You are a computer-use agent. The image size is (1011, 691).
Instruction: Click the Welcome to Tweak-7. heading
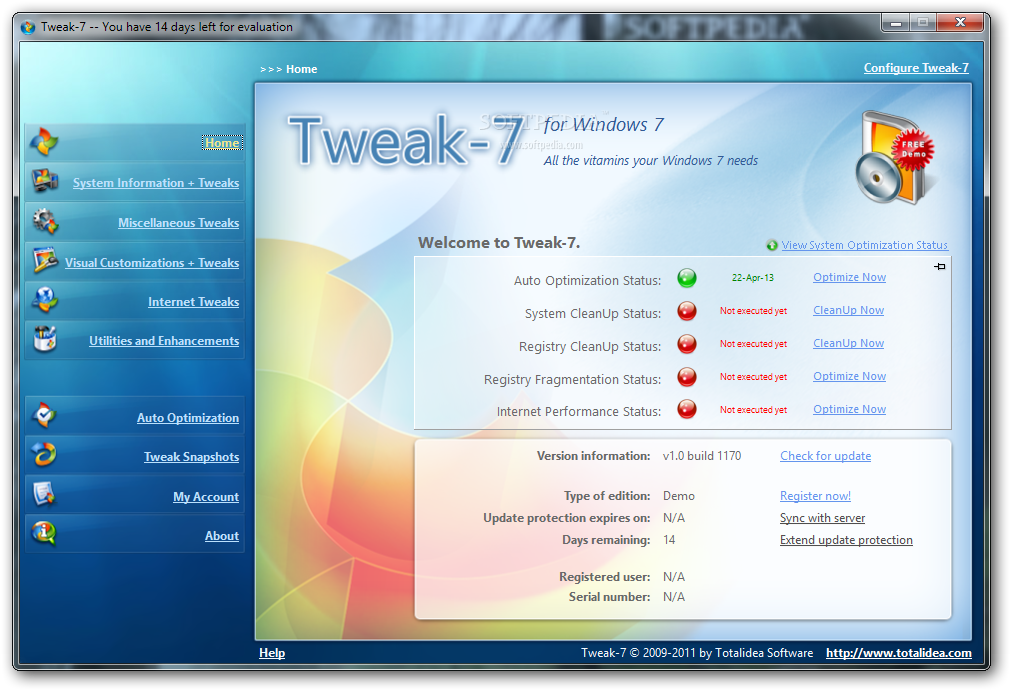pyautogui.click(x=498, y=242)
